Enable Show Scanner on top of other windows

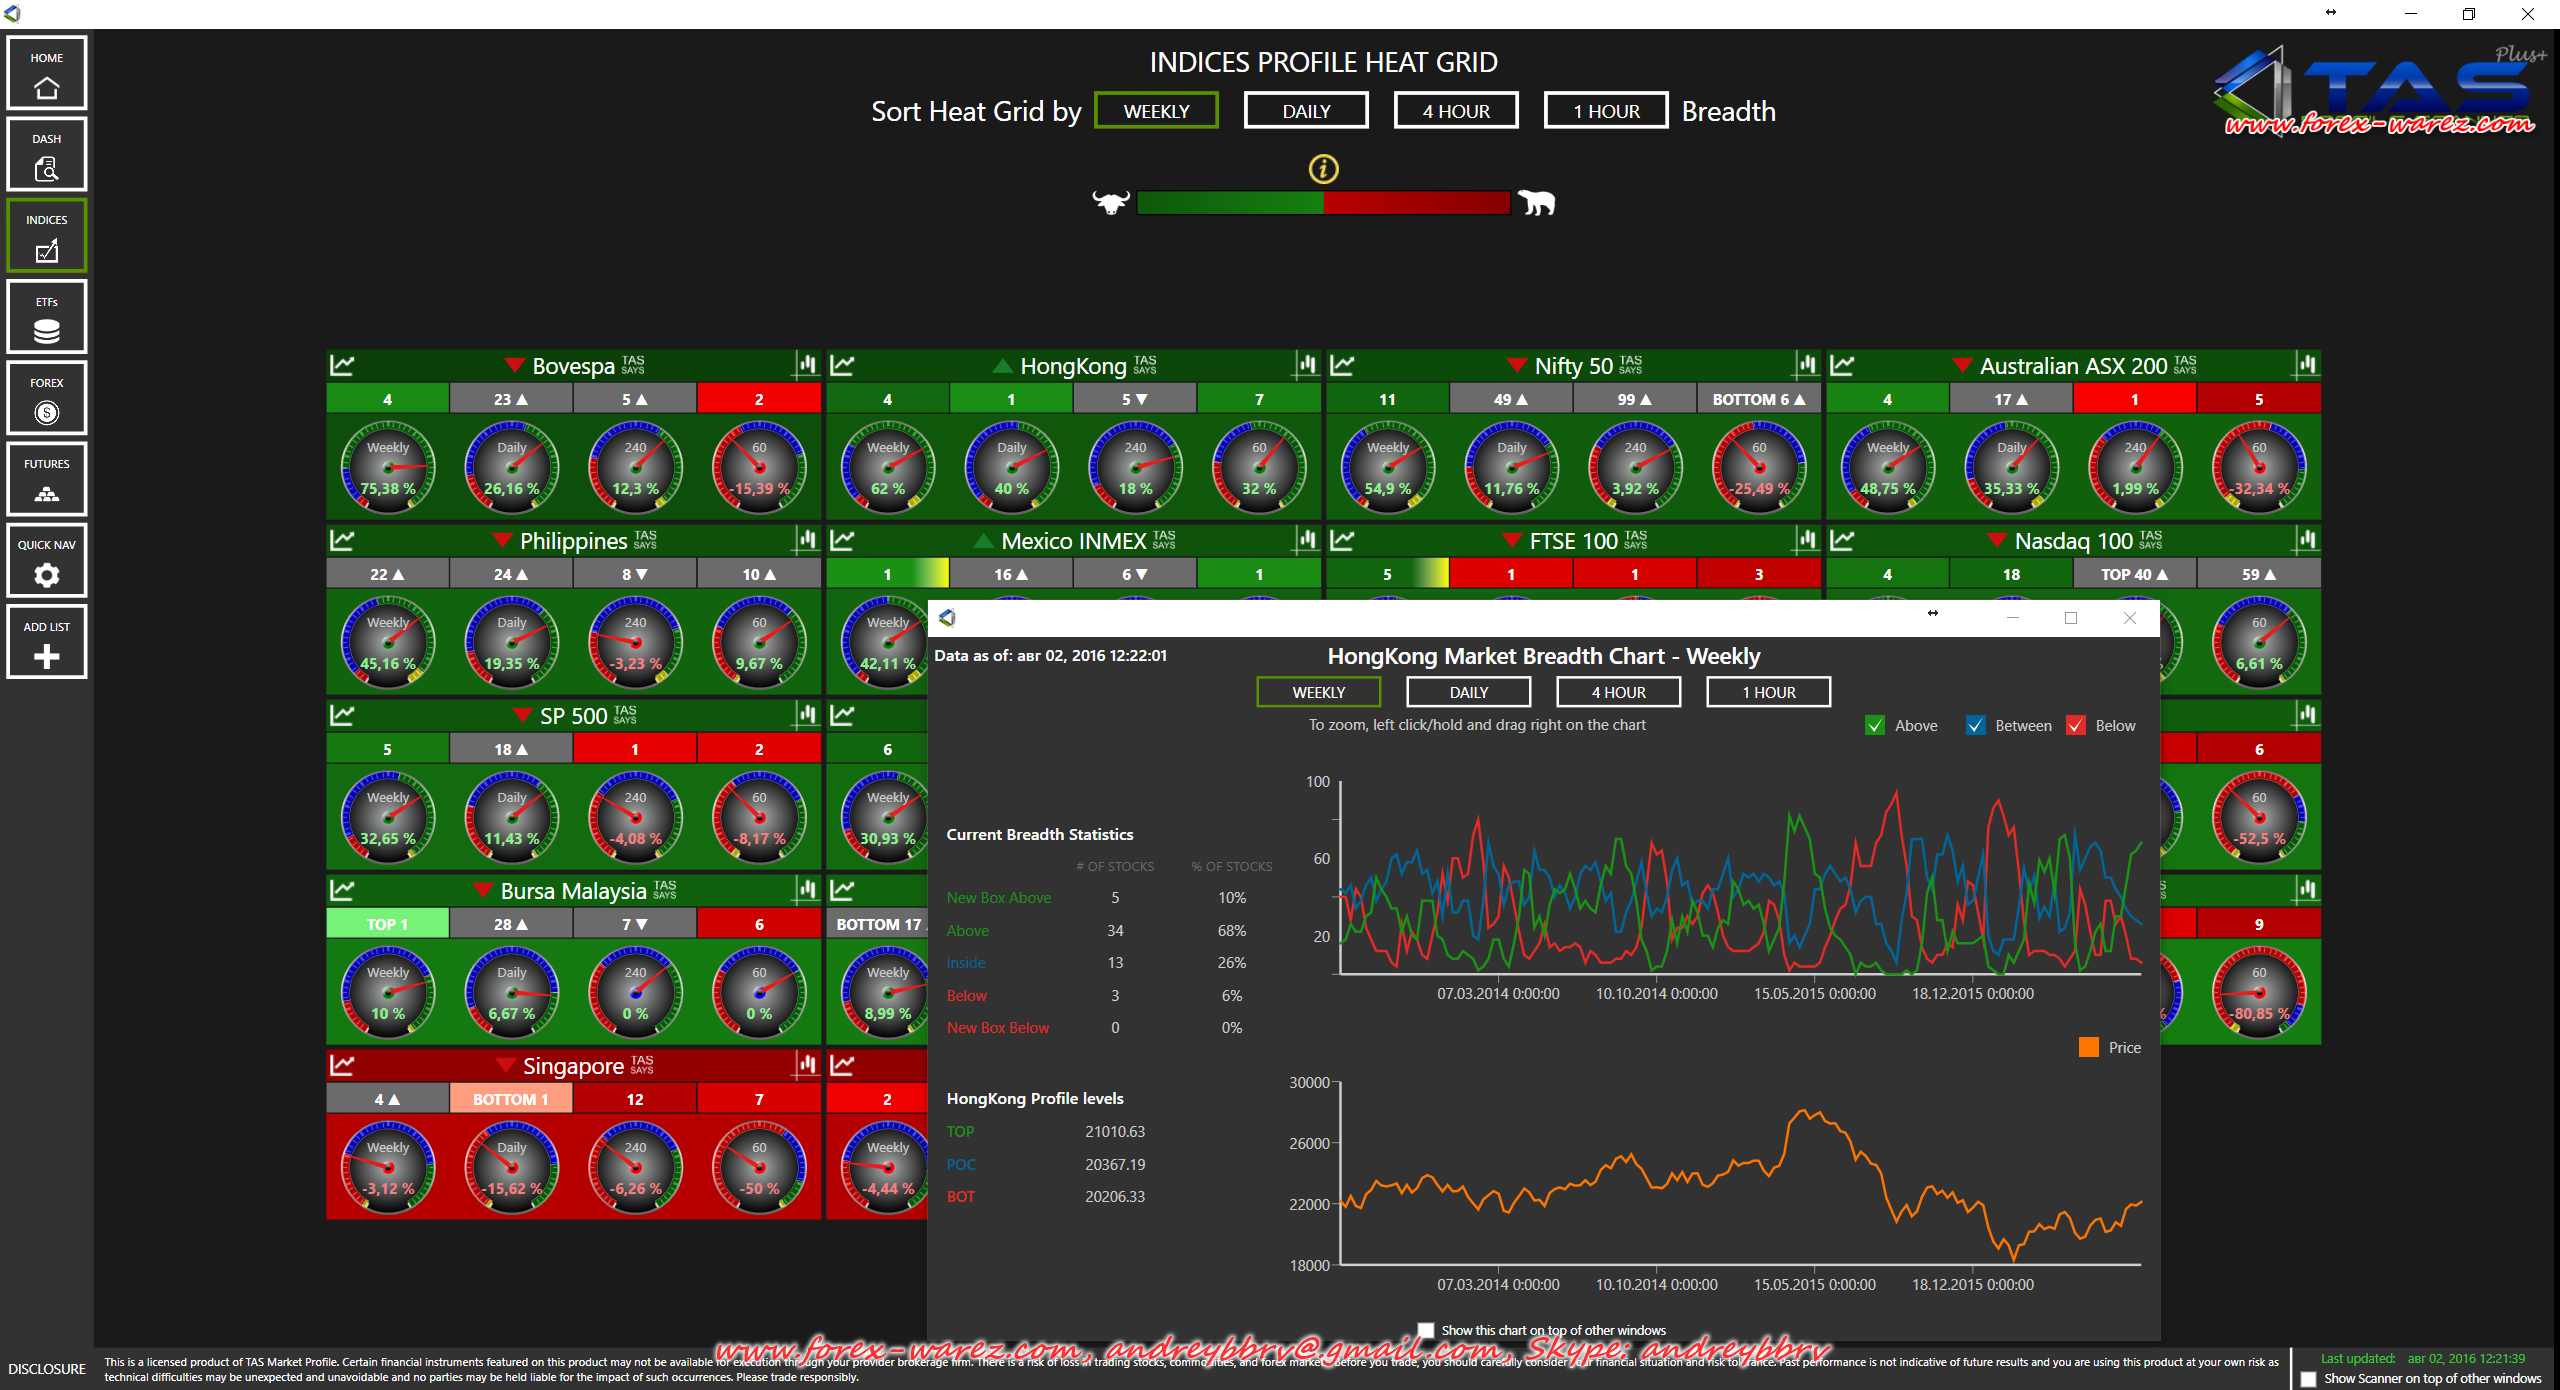[x=2308, y=1379]
